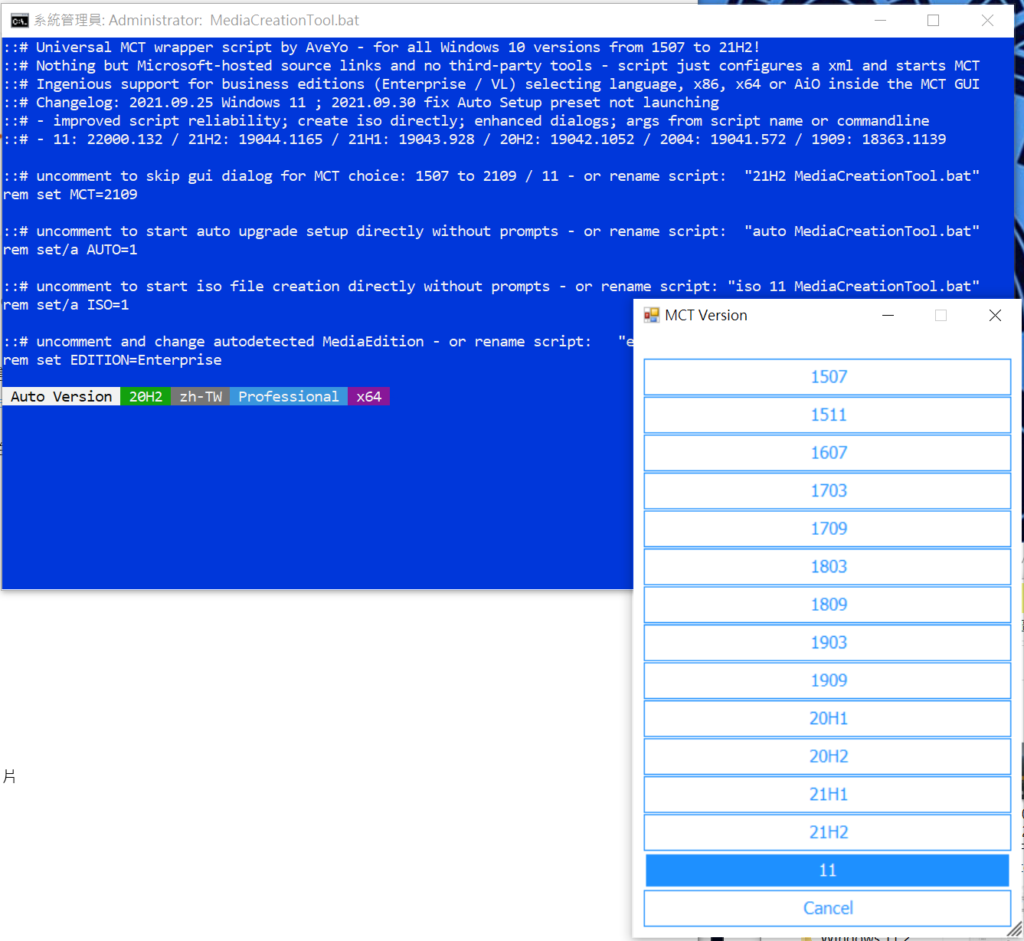
Task: Close the MediaCreationTool.bat console window
Action: click(987, 20)
